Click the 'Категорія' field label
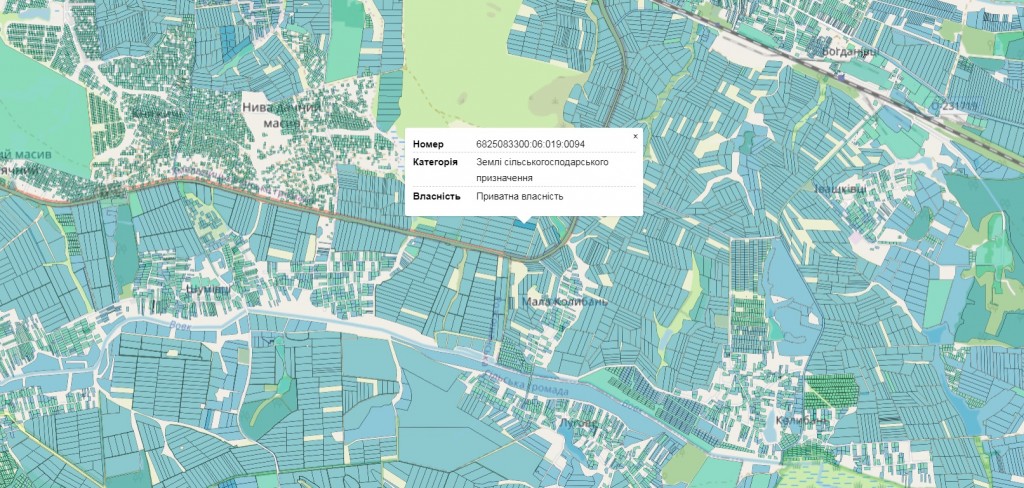1024x488 pixels. (435, 161)
